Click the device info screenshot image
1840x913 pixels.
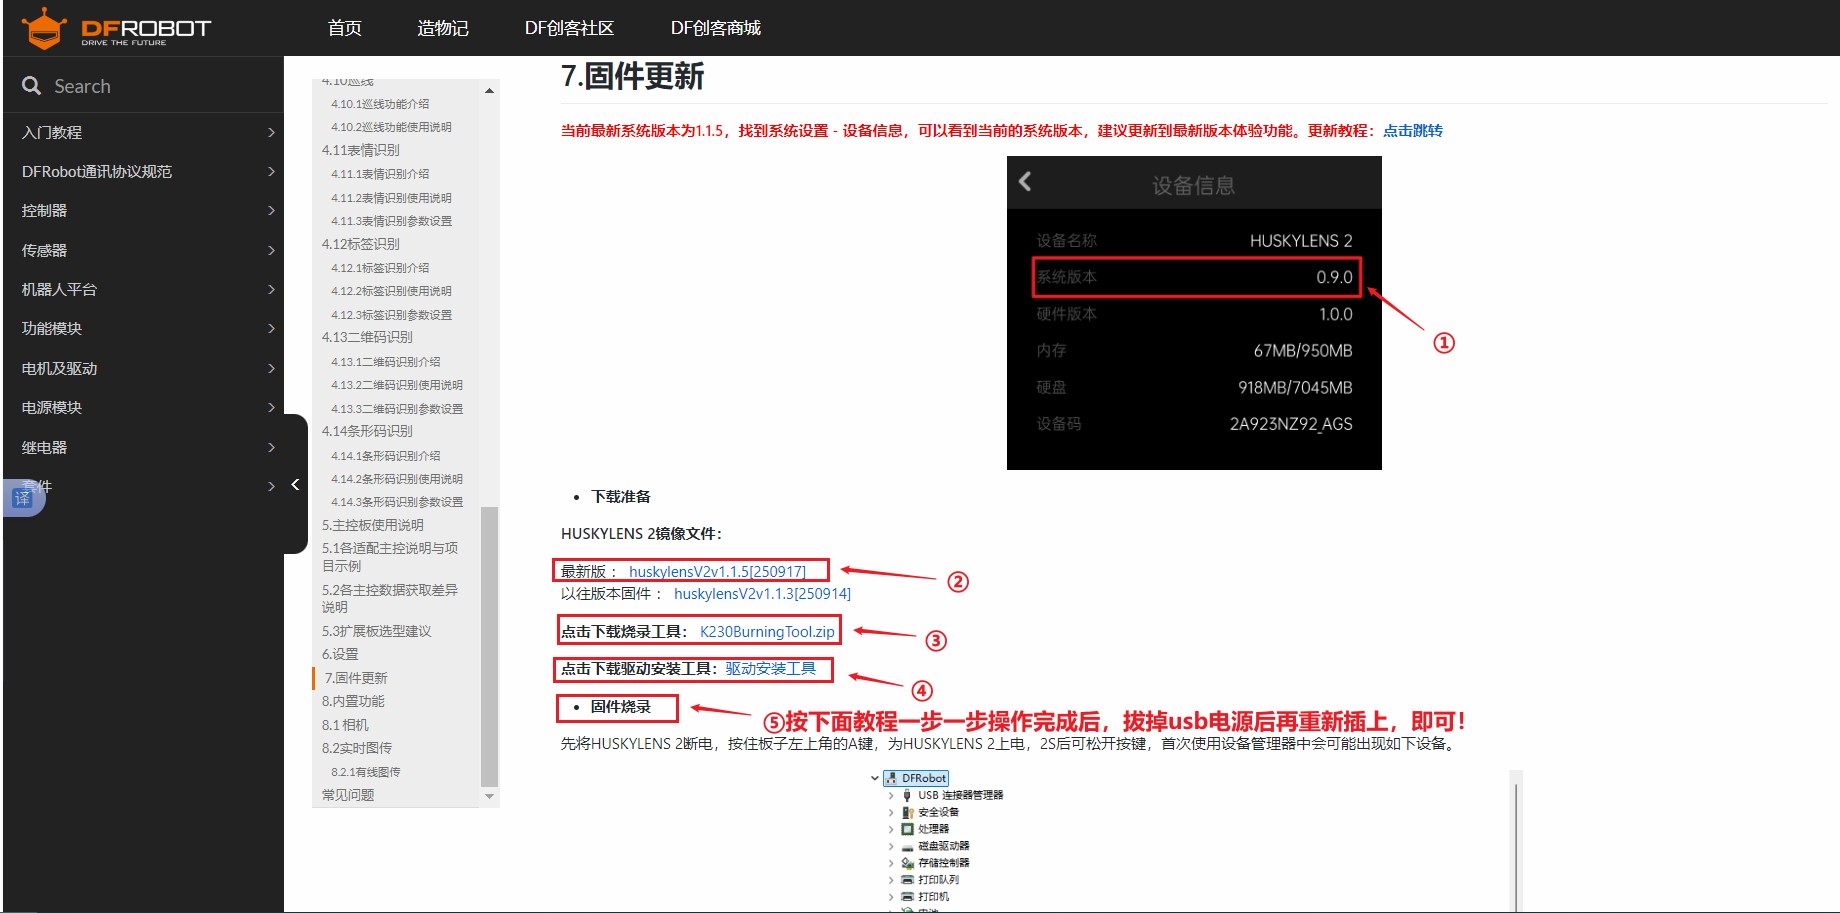click(1194, 313)
